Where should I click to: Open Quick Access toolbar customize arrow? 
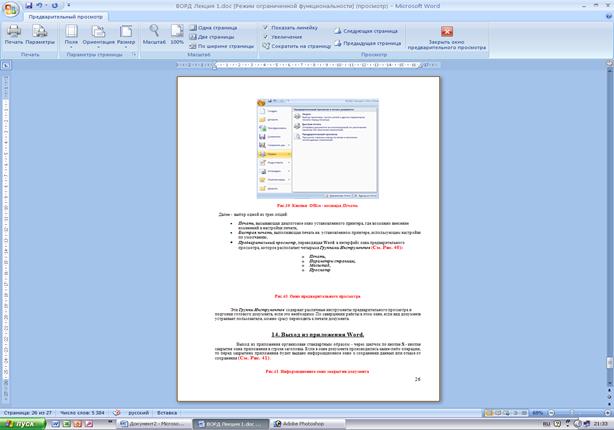69,5
